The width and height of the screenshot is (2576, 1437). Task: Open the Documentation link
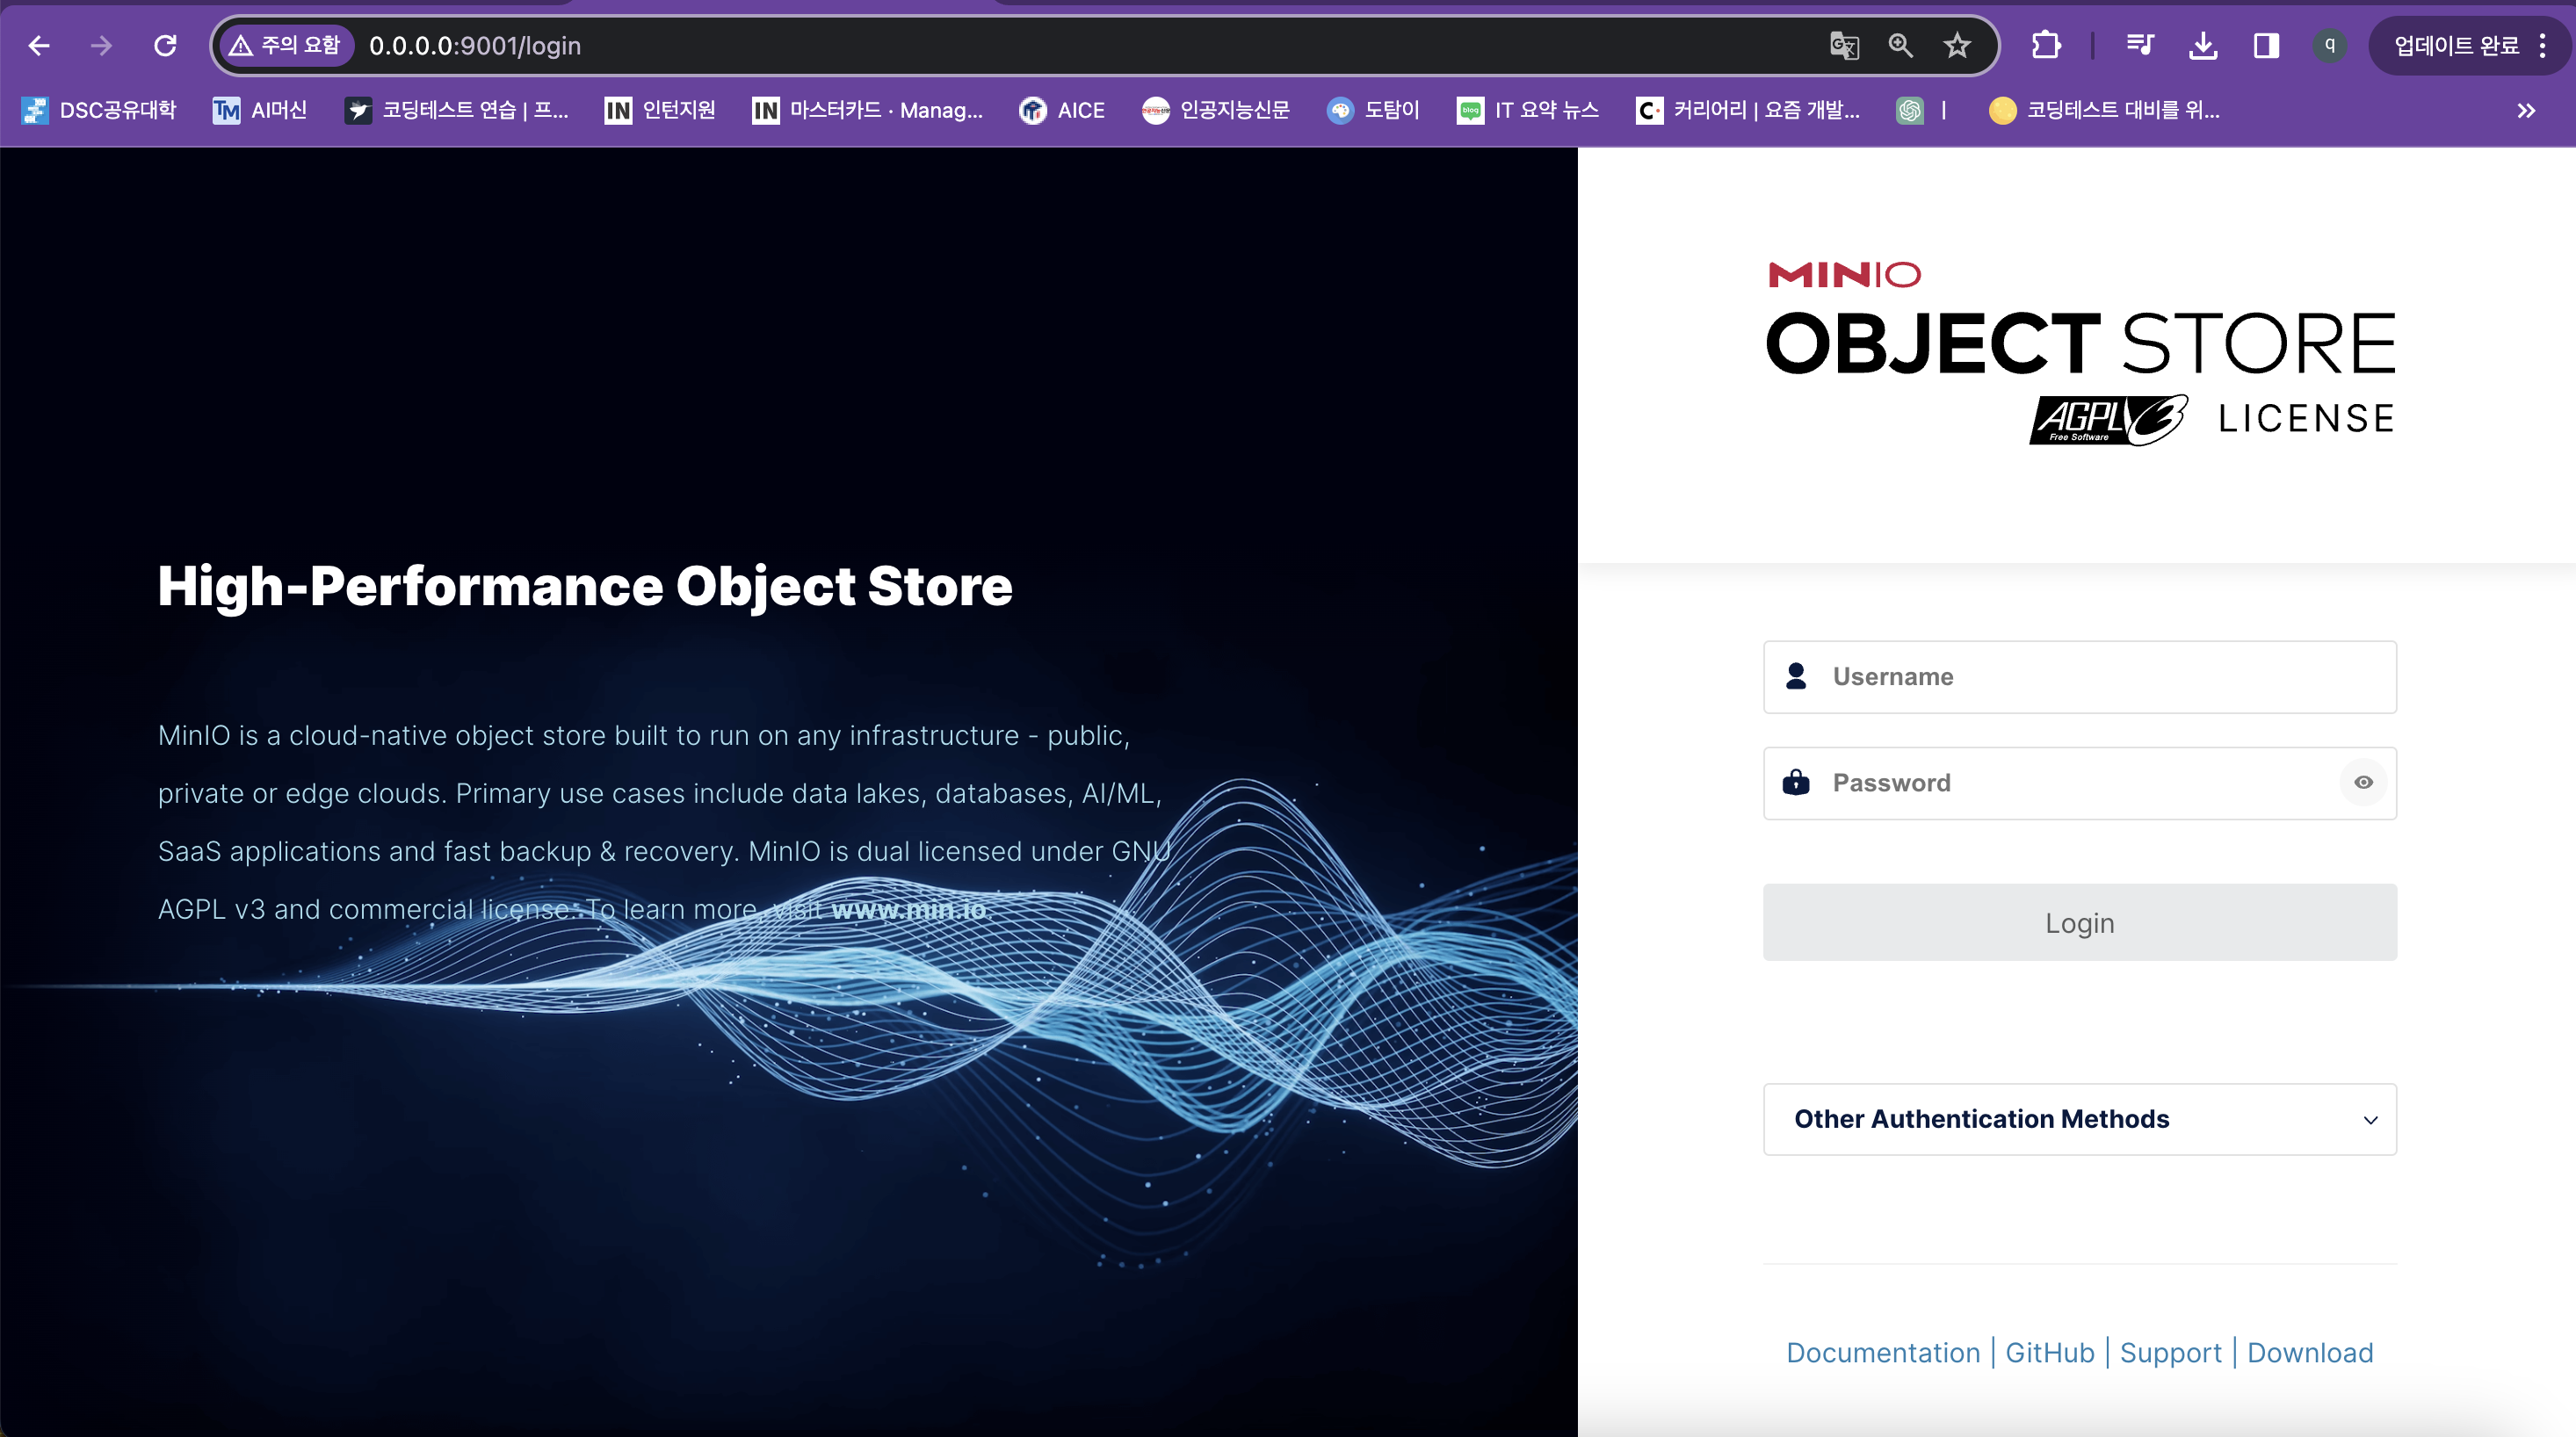(1882, 1352)
